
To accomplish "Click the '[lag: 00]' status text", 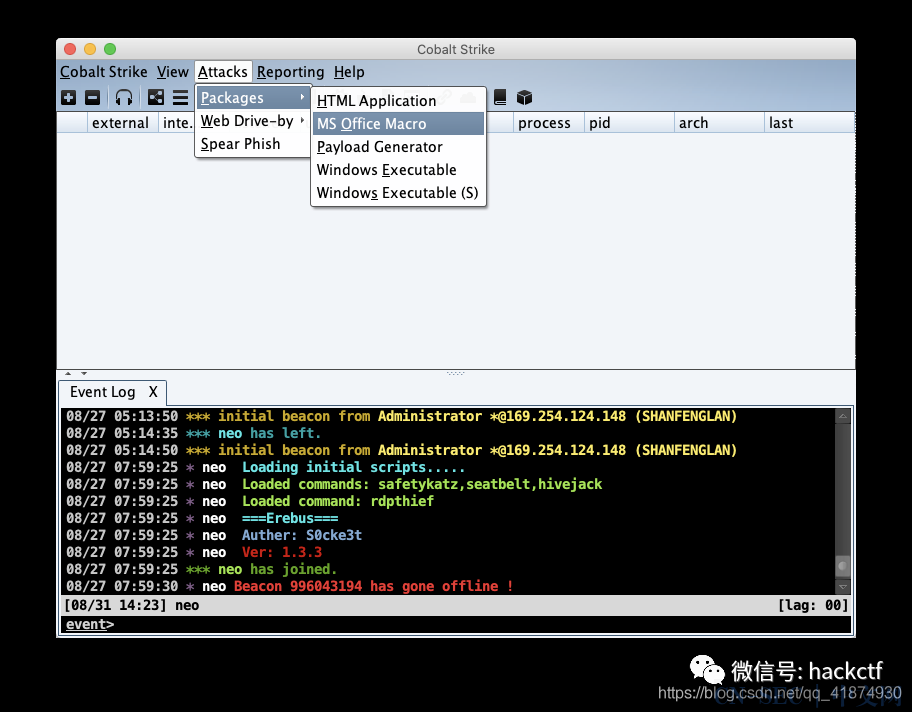I will [x=813, y=606].
